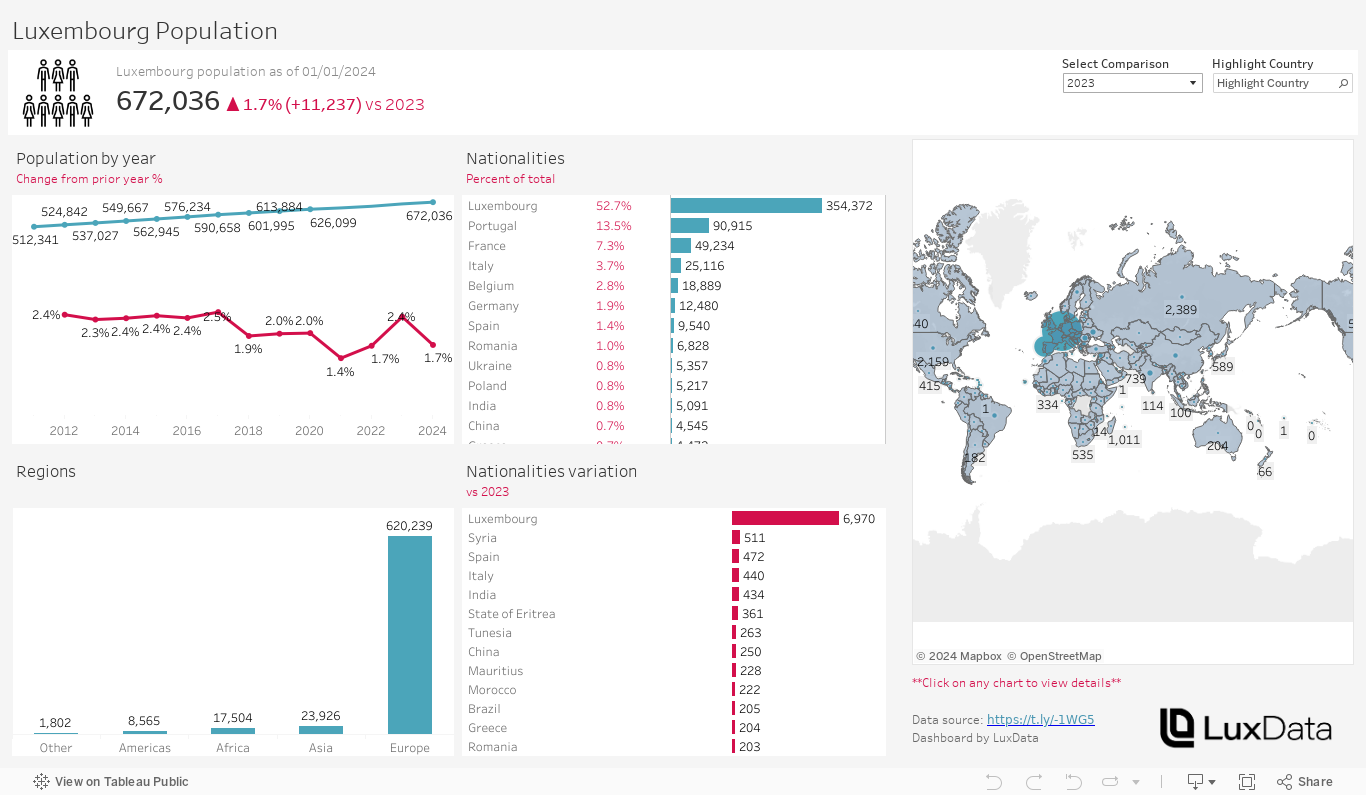The width and height of the screenshot is (1366, 795).
Task: Open the replay options dropdown arrow
Action: (x=1135, y=782)
